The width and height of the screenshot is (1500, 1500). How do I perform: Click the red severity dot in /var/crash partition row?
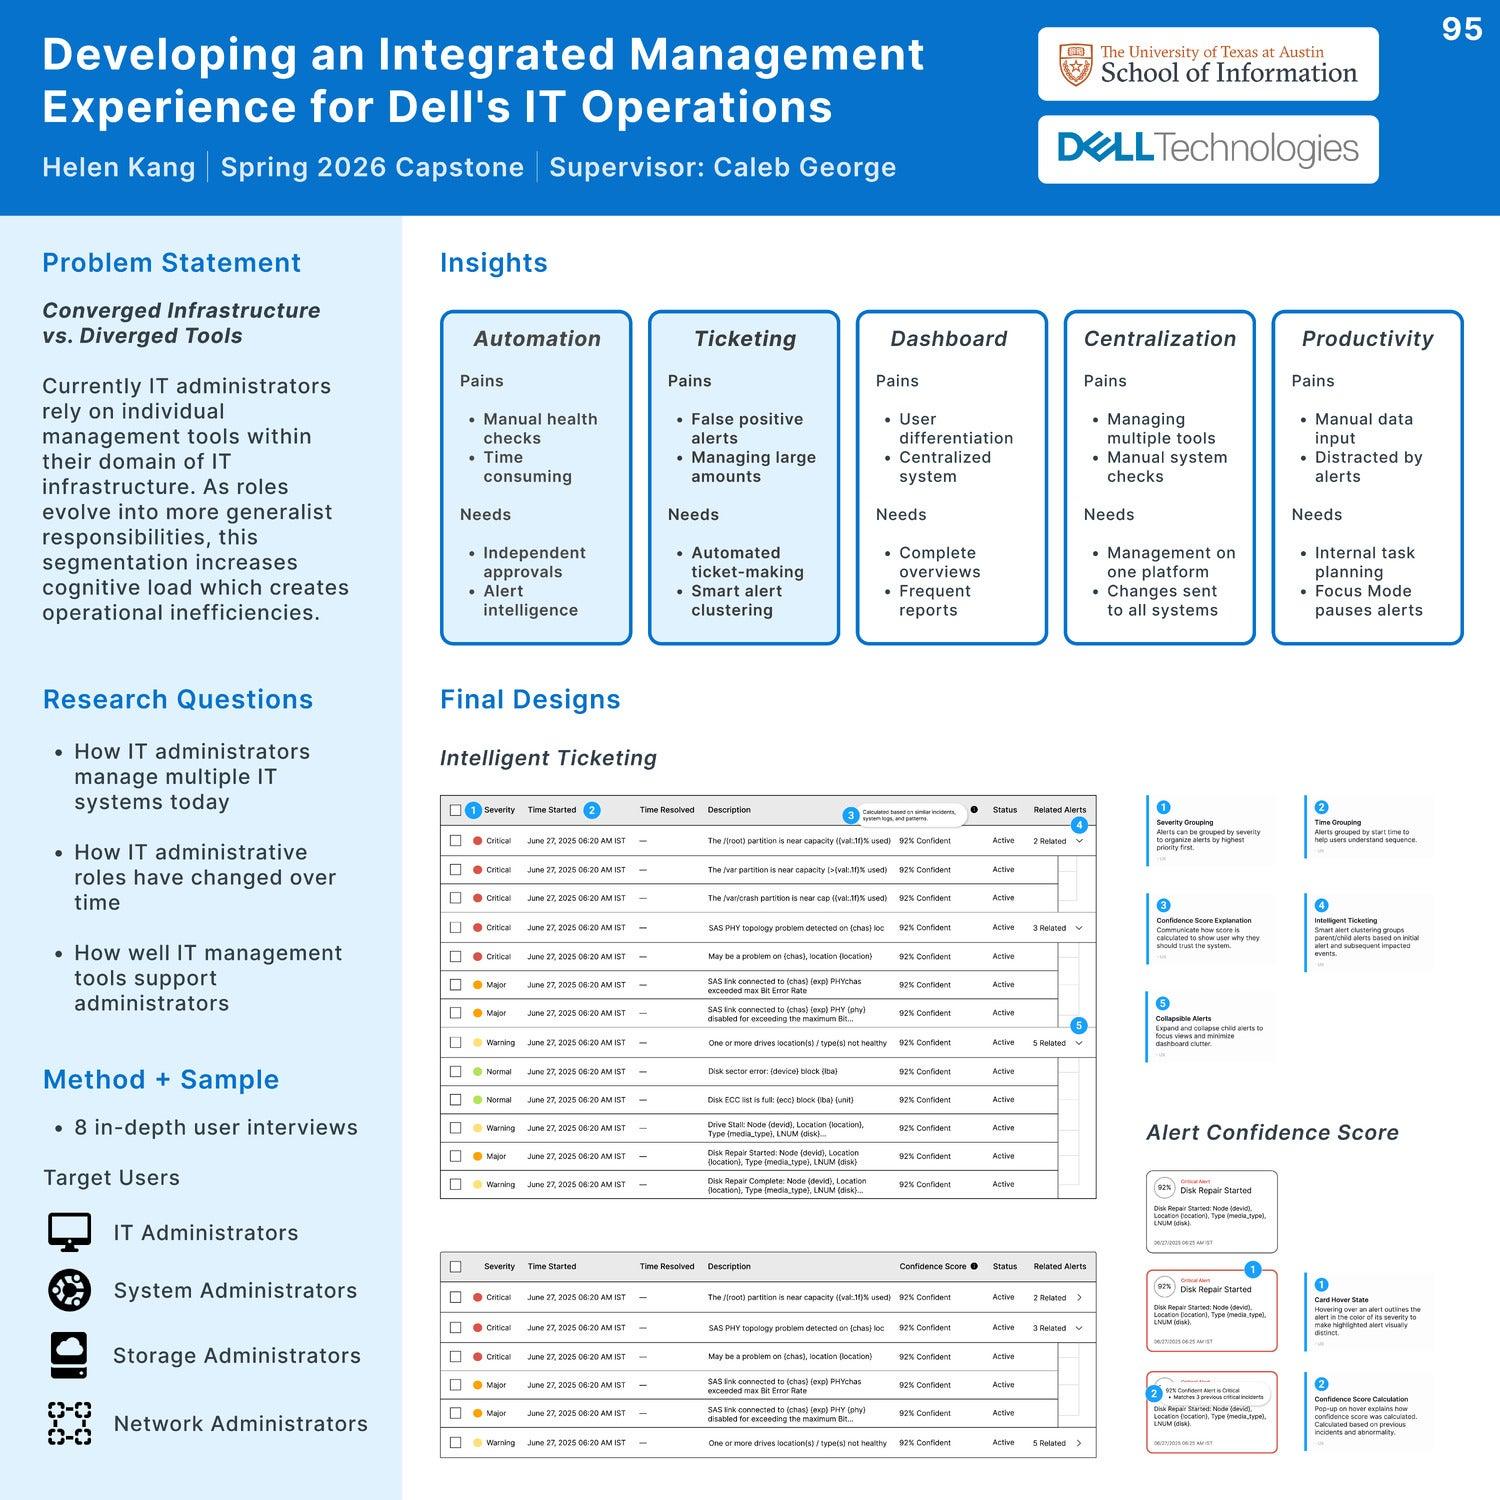point(477,898)
